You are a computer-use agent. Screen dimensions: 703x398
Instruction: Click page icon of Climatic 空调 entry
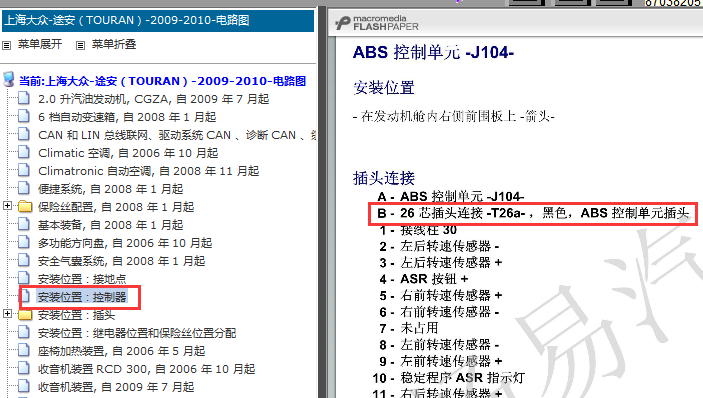[24, 152]
